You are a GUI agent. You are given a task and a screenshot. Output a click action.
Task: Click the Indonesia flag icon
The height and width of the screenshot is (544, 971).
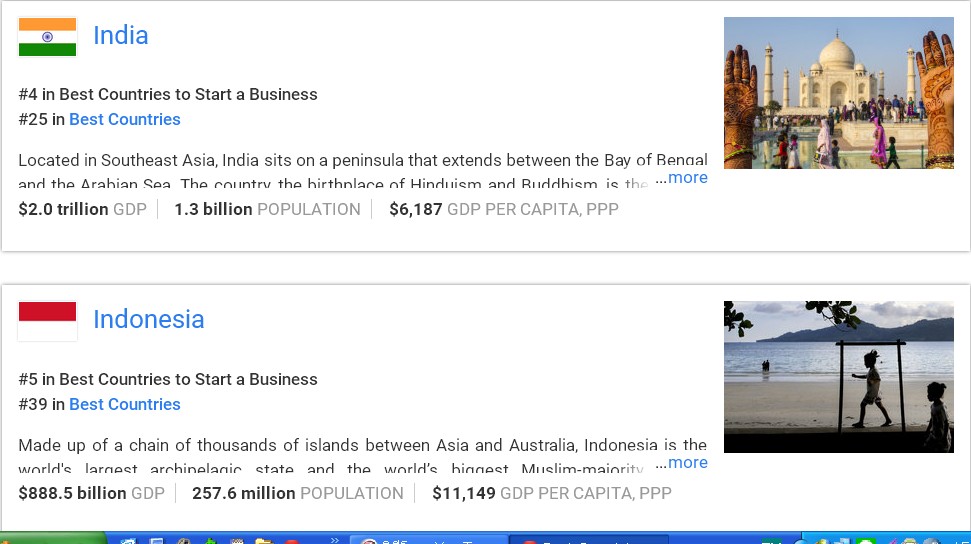pyautogui.click(x=47, y=321)
